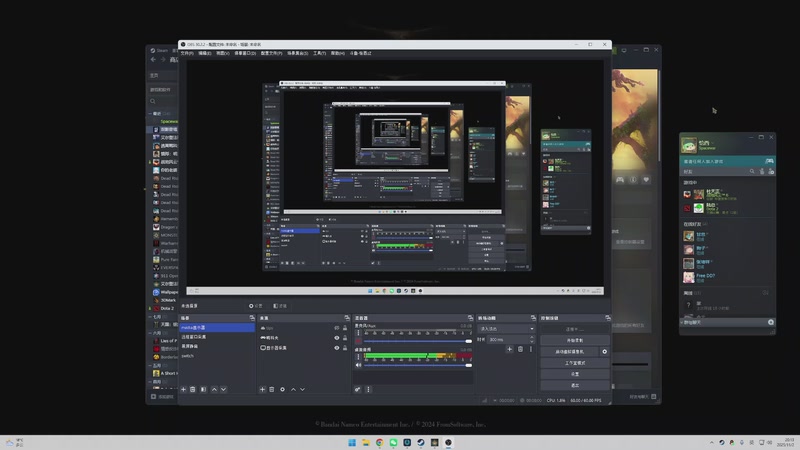Click favorite heart icon in Steam game page
Image resolution: width=800 pixels, height=450 pixels.
click(x=646, y=180)
